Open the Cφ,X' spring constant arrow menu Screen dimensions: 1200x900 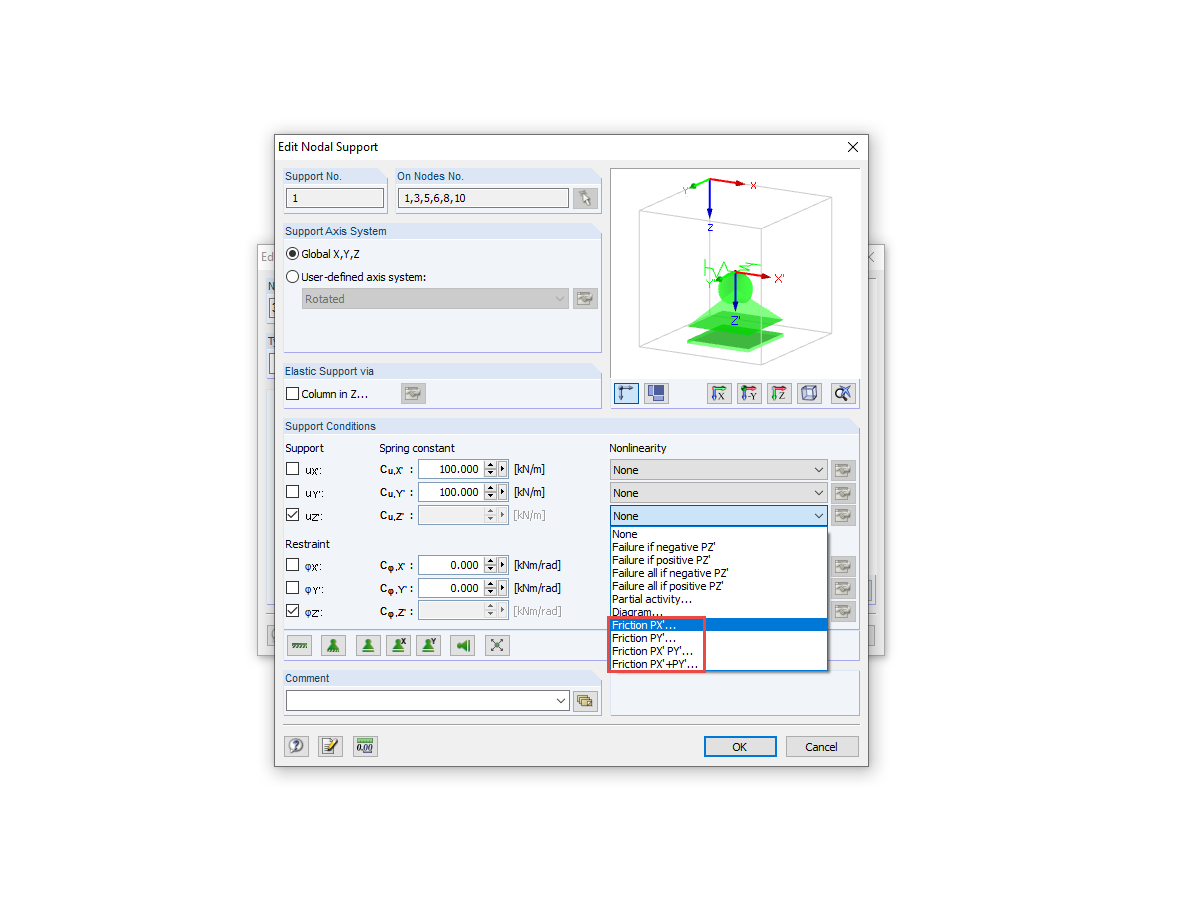(x=503, y=565)
